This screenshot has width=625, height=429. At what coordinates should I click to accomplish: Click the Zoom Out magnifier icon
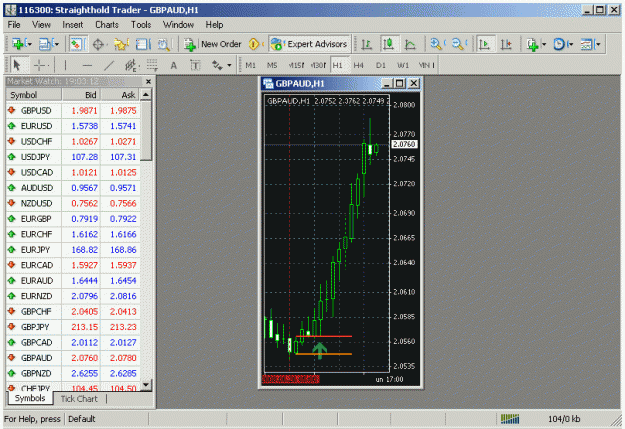458,44
